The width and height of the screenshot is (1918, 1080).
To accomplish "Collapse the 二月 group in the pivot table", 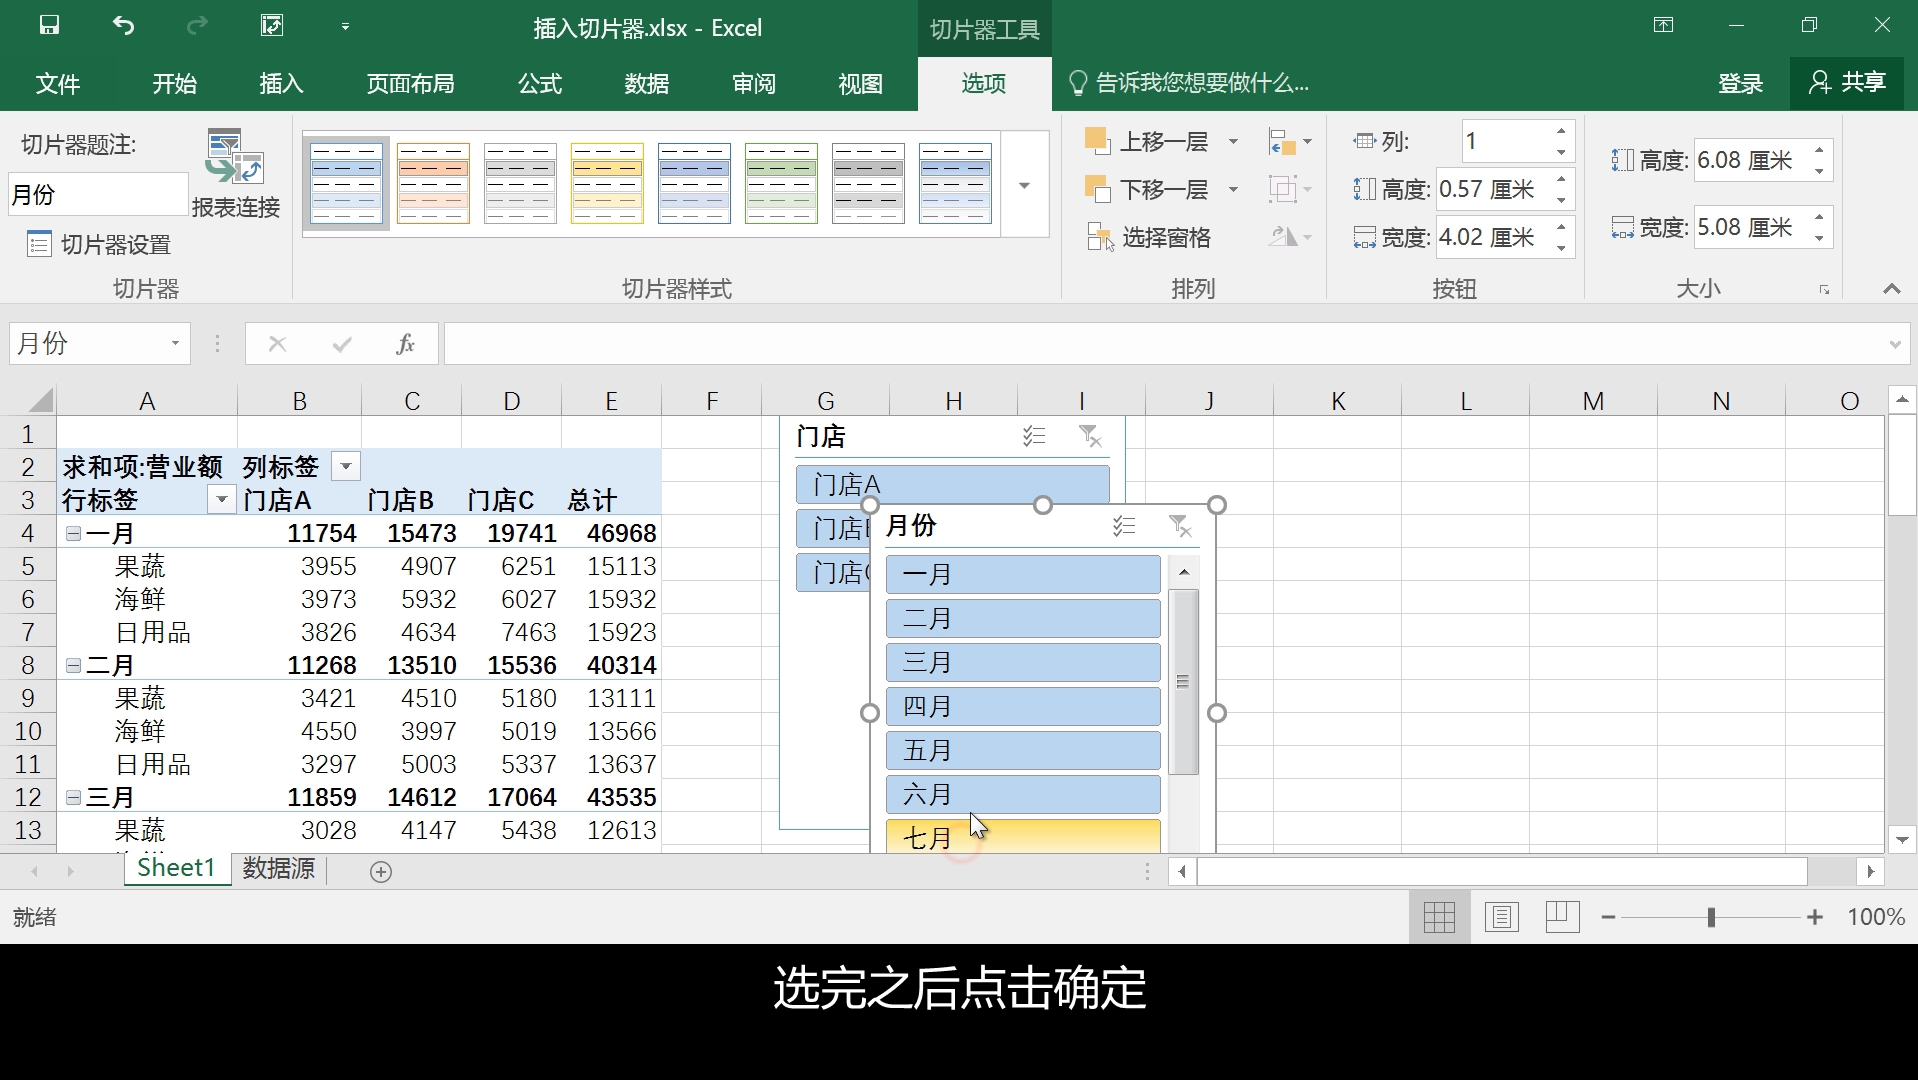I will (x=72, y=665).
